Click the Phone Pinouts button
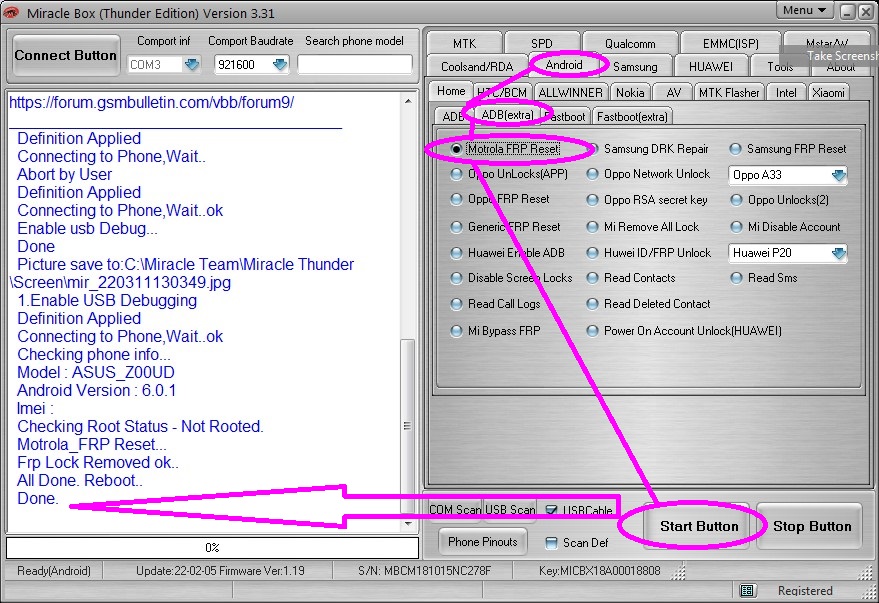This screenshot has width=879, height=603. tap(483, 542)
